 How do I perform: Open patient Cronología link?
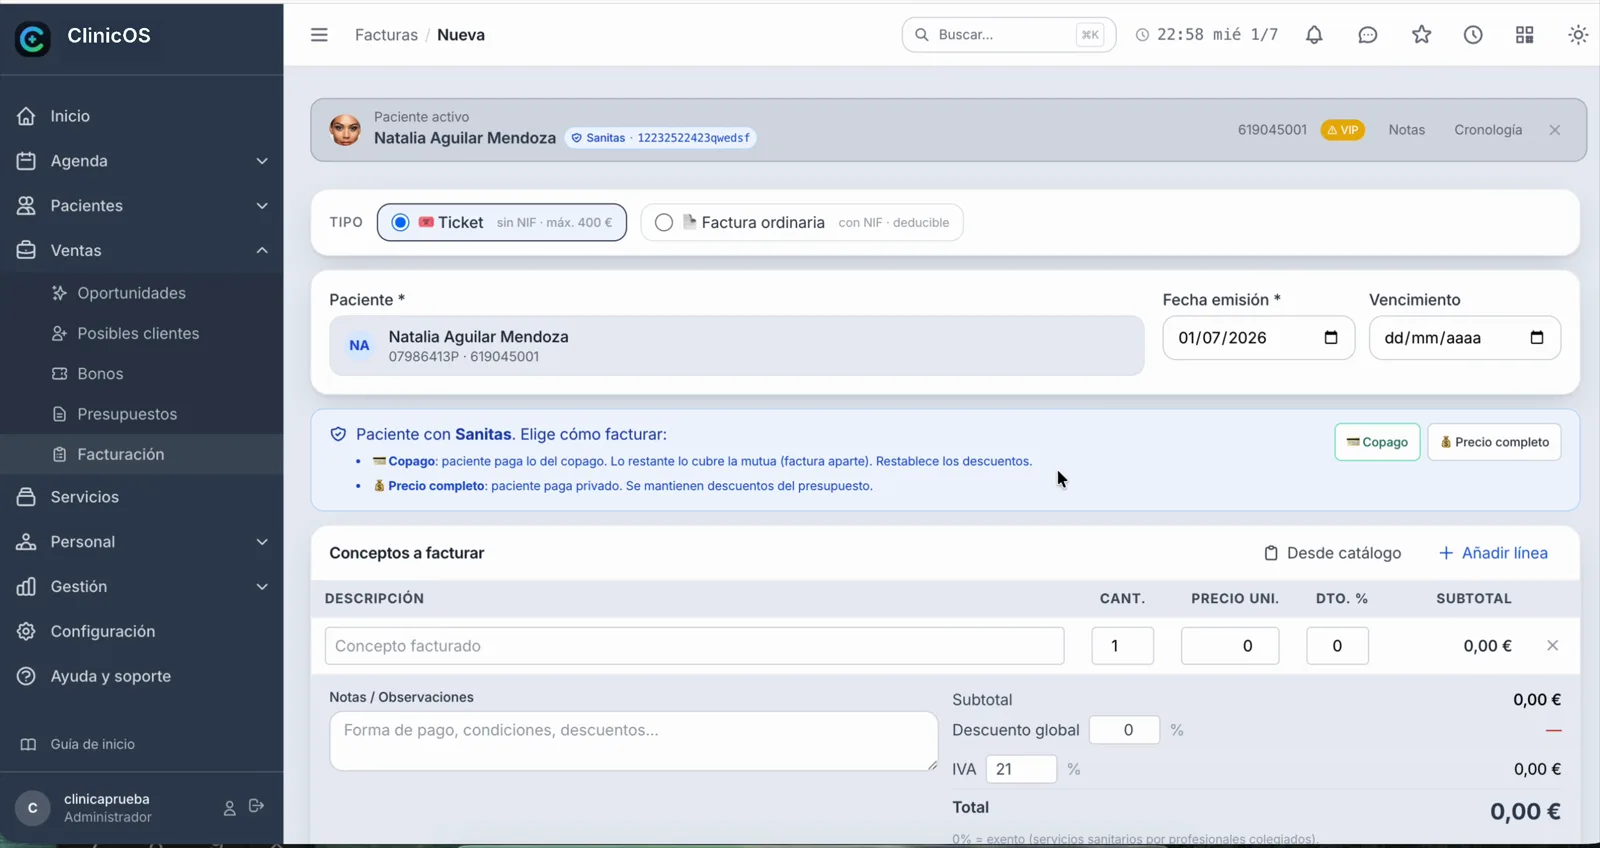point(1488,130)
